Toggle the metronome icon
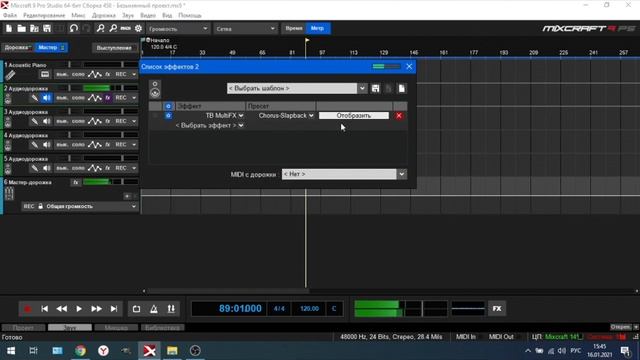Viewport: 640px width, 360px height. coord(154,309)
